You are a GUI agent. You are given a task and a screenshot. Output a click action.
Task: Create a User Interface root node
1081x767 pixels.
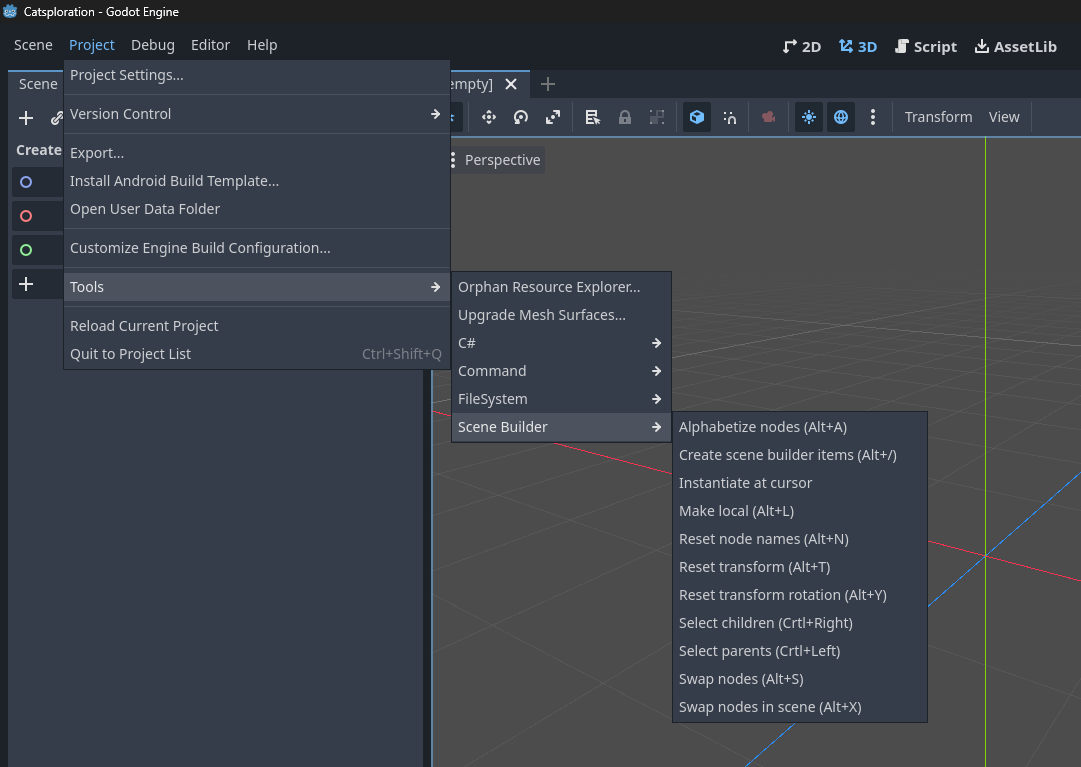coord(37,249)
